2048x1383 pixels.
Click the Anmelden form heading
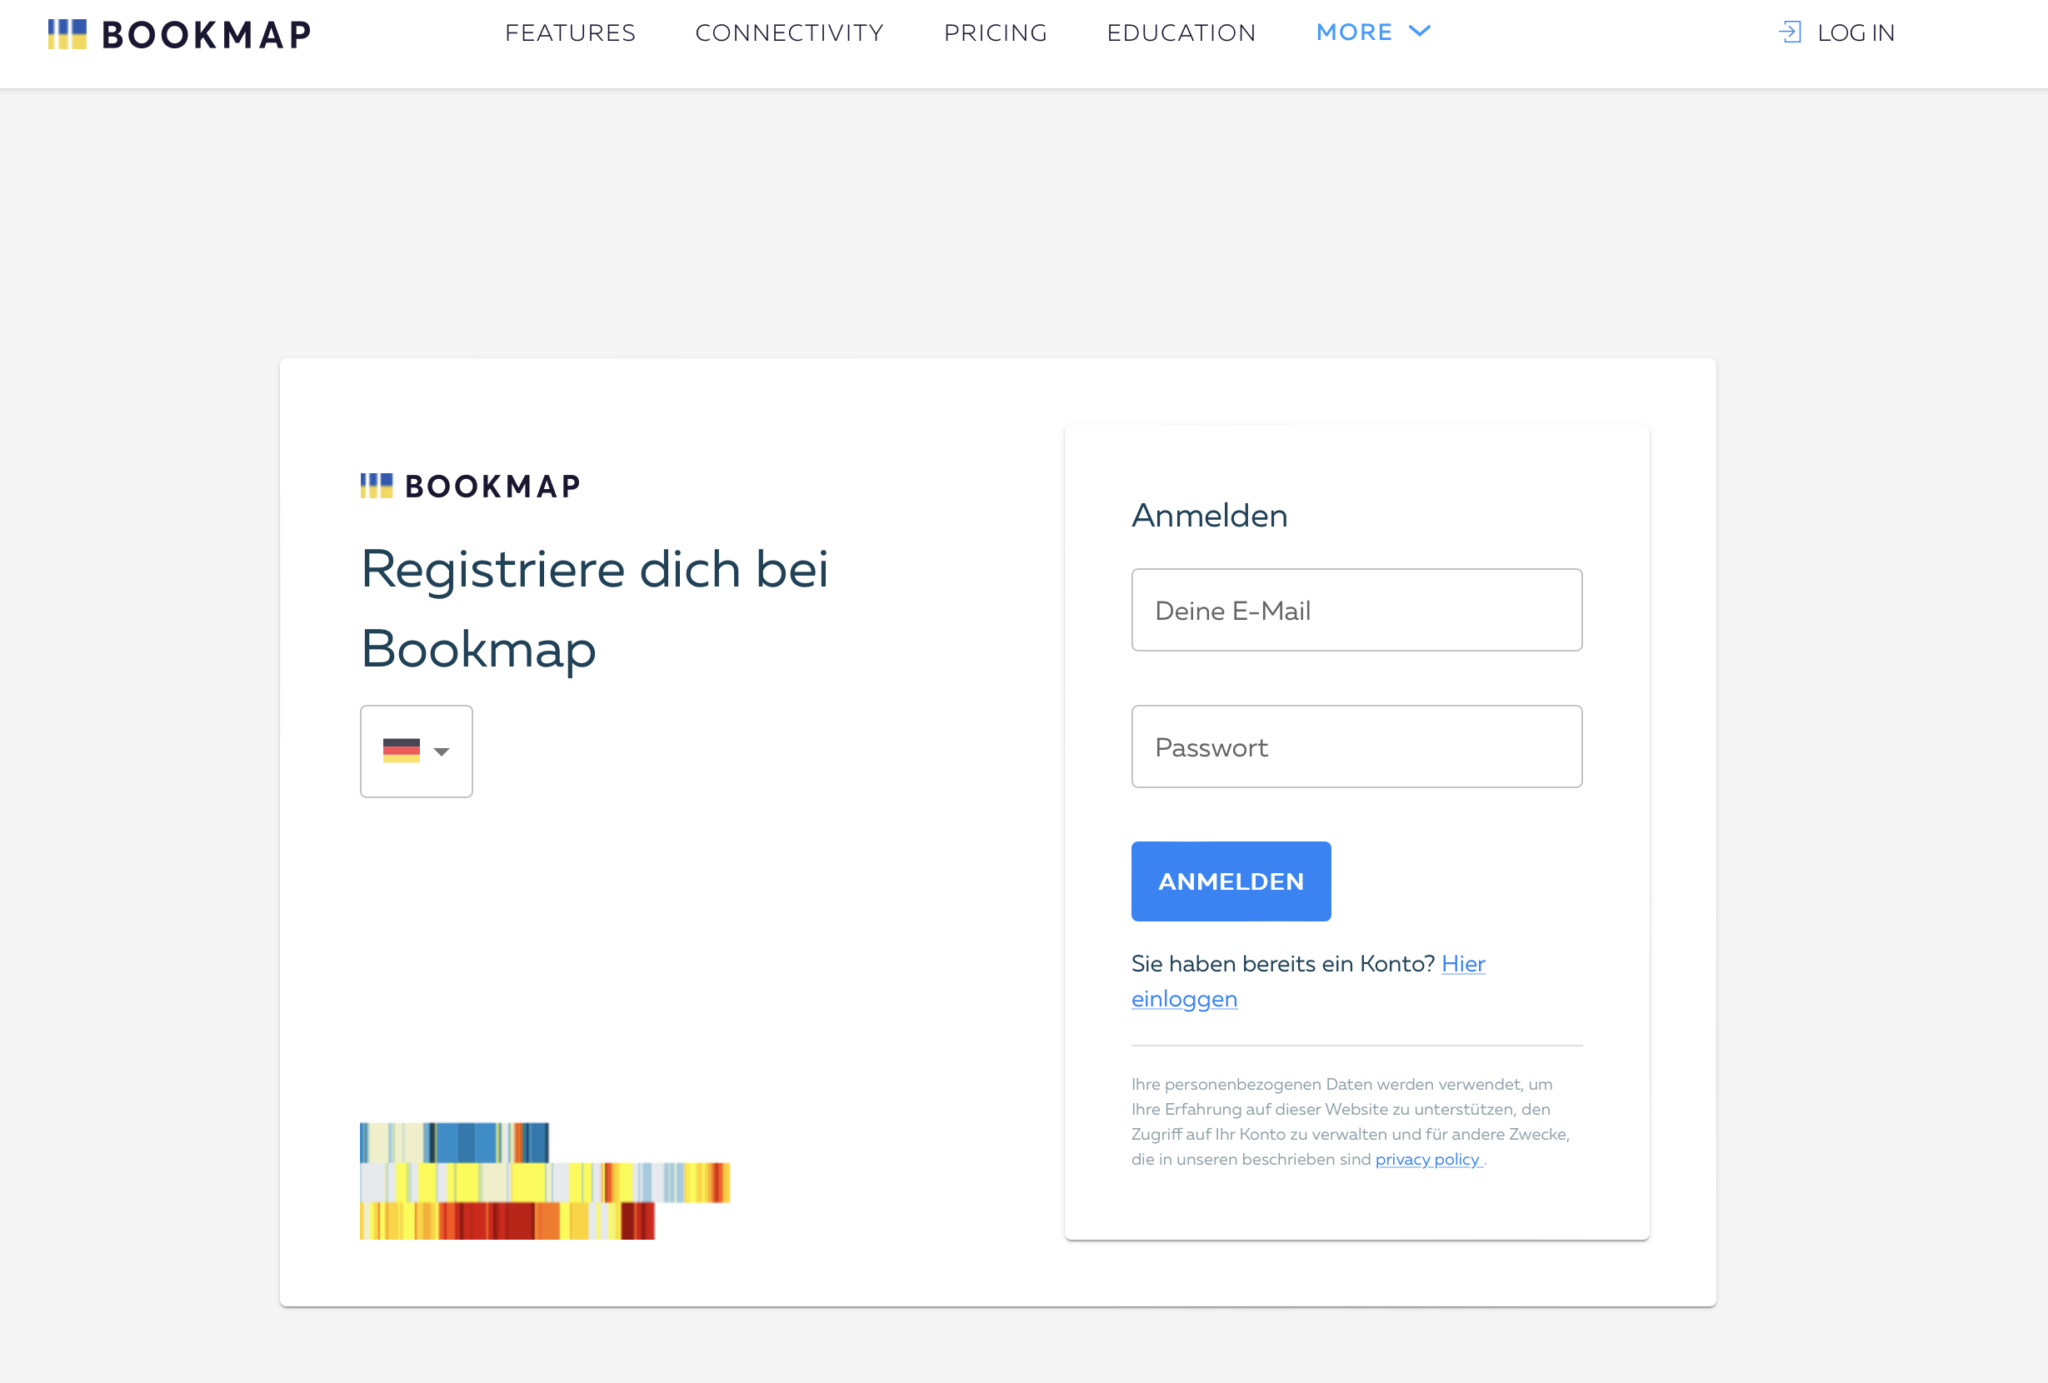point(1209,516)
